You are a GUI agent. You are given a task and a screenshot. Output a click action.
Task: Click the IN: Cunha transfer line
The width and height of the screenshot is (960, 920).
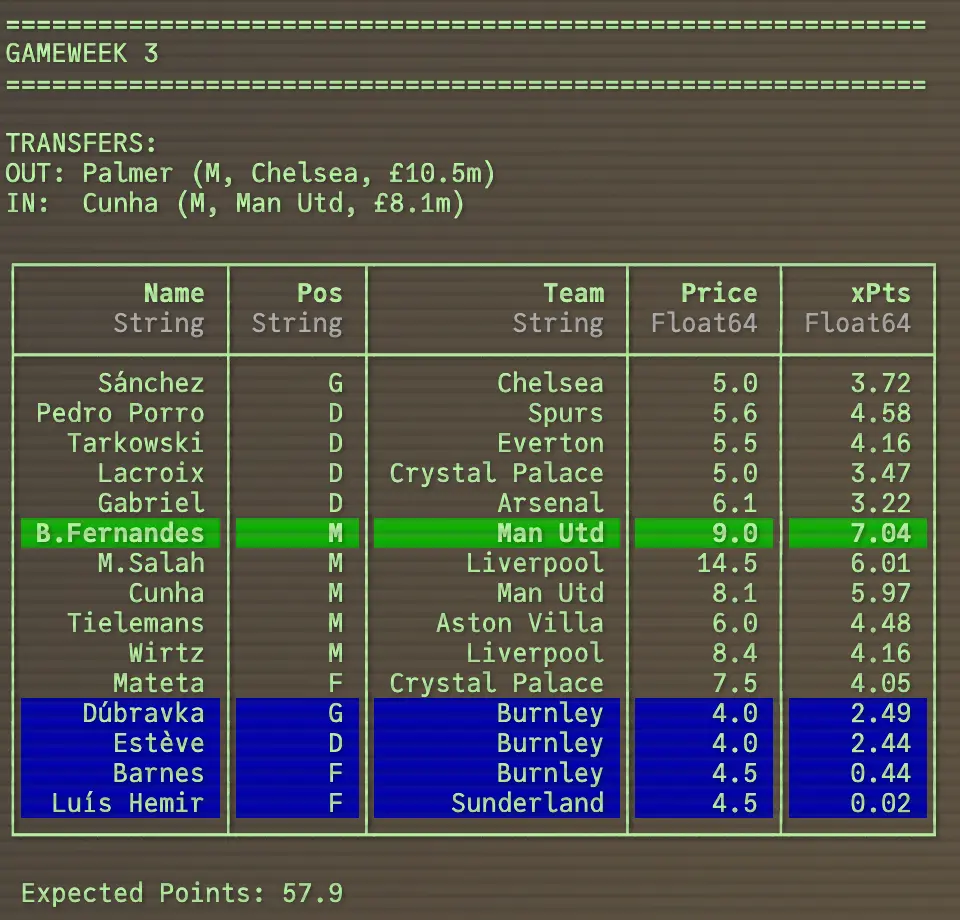pyautogui.click(x=234, y=203)
